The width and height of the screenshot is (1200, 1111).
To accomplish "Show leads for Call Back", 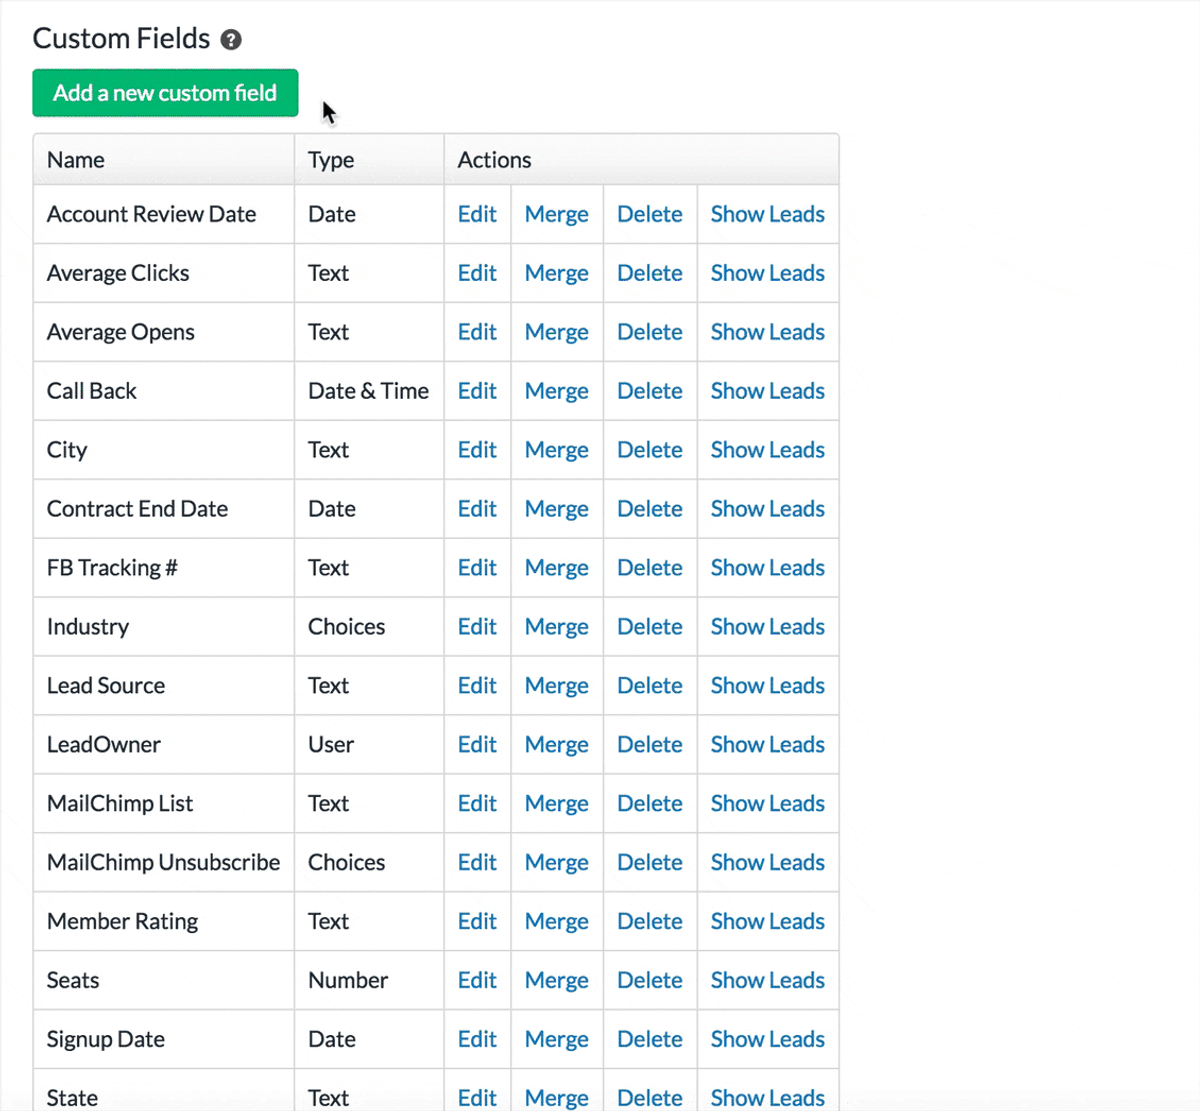I will pos(768,391).
